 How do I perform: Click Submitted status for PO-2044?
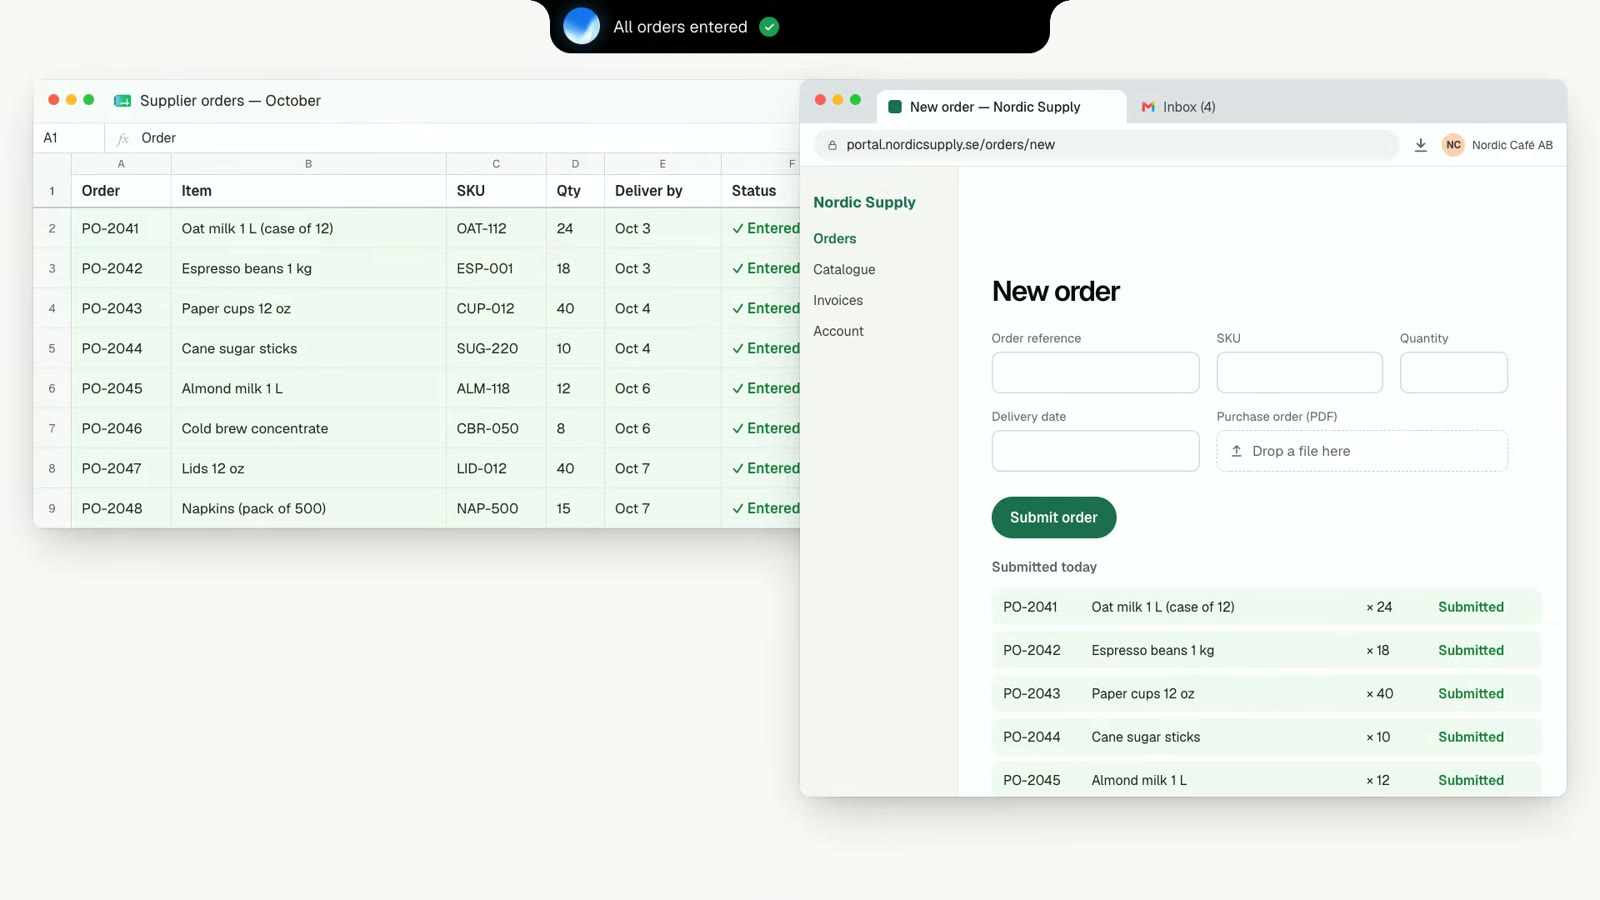coord(1471,737)
